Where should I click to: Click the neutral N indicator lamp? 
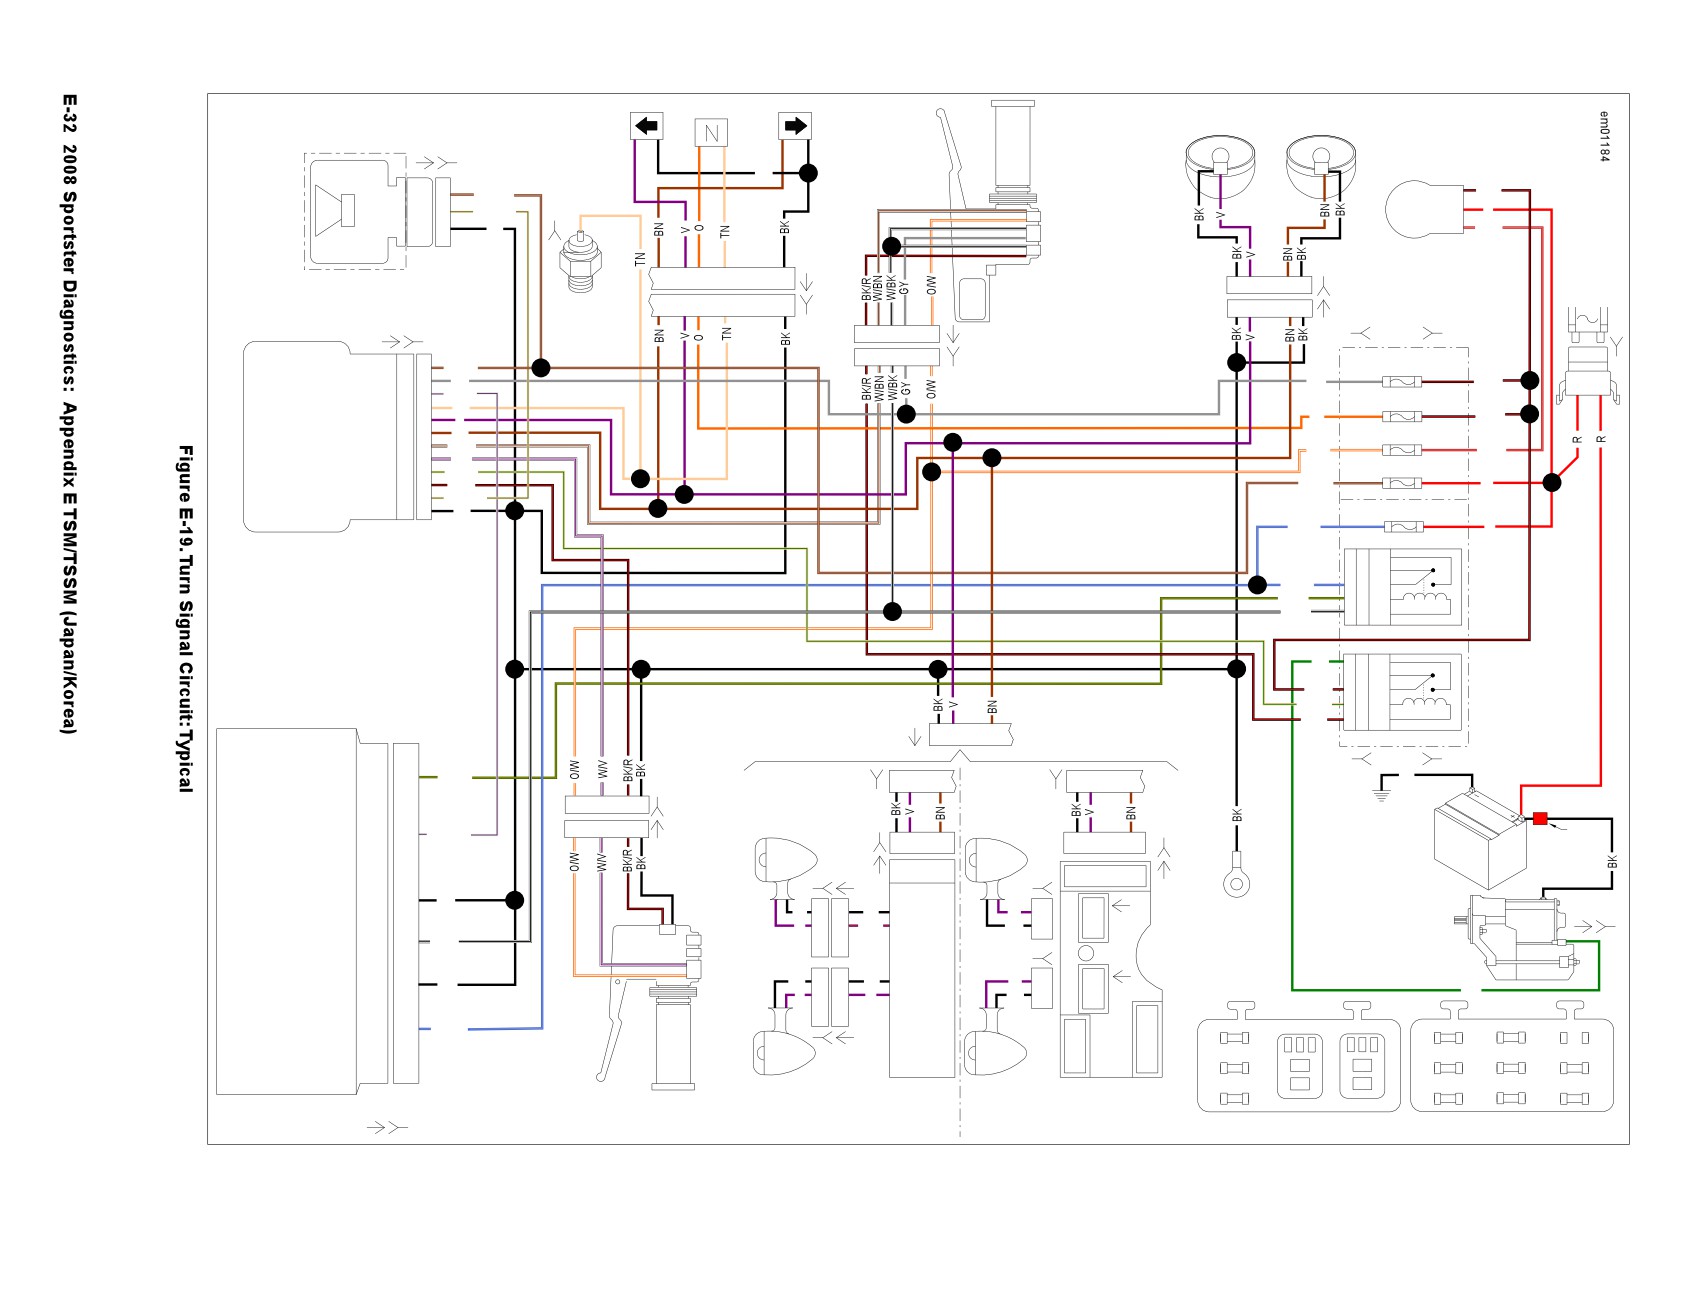[x=711, y=132]
